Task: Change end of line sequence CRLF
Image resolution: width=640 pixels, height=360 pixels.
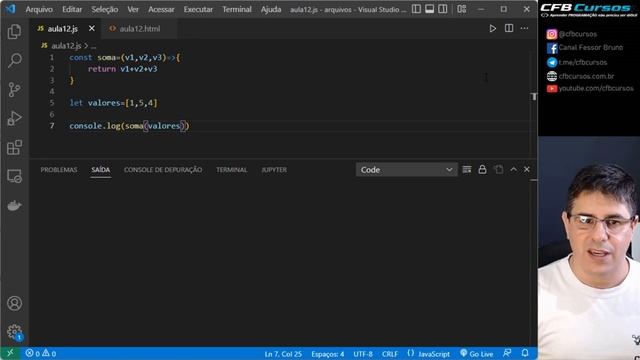Action: point(390,354)
